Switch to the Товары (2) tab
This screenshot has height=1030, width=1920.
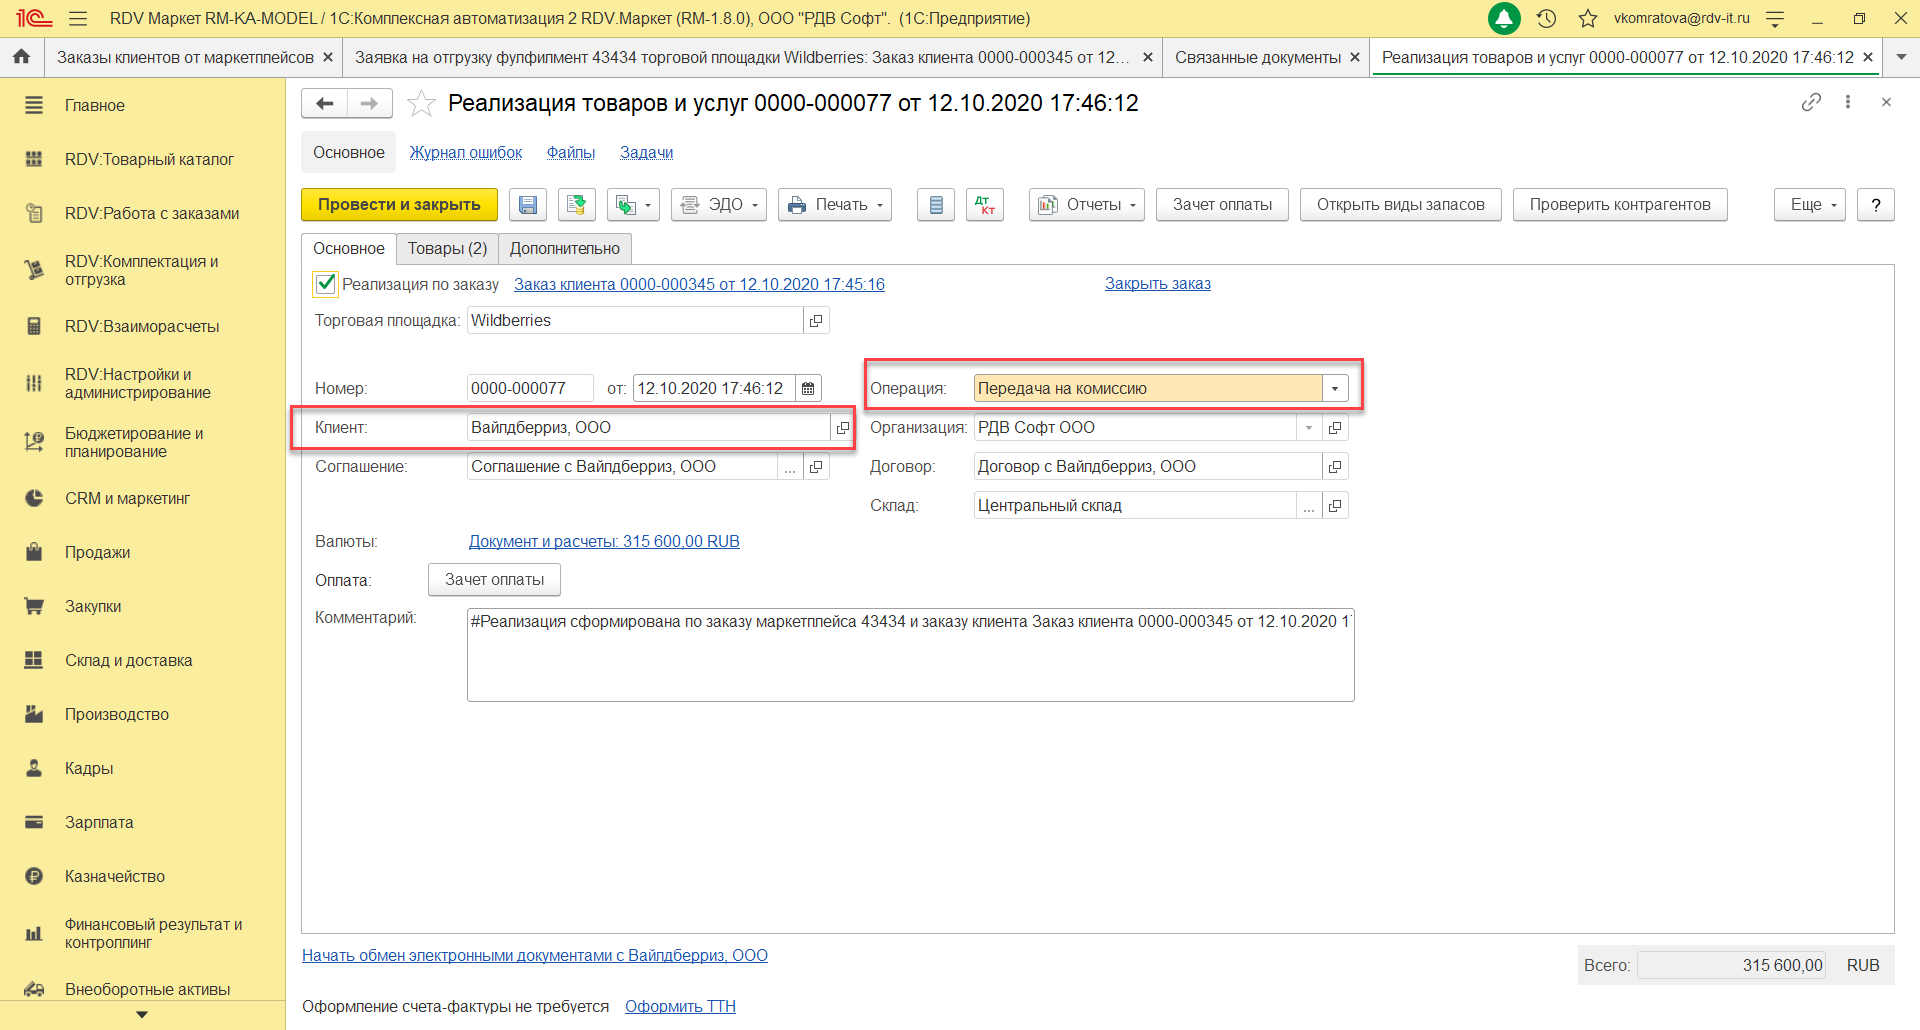447,248
